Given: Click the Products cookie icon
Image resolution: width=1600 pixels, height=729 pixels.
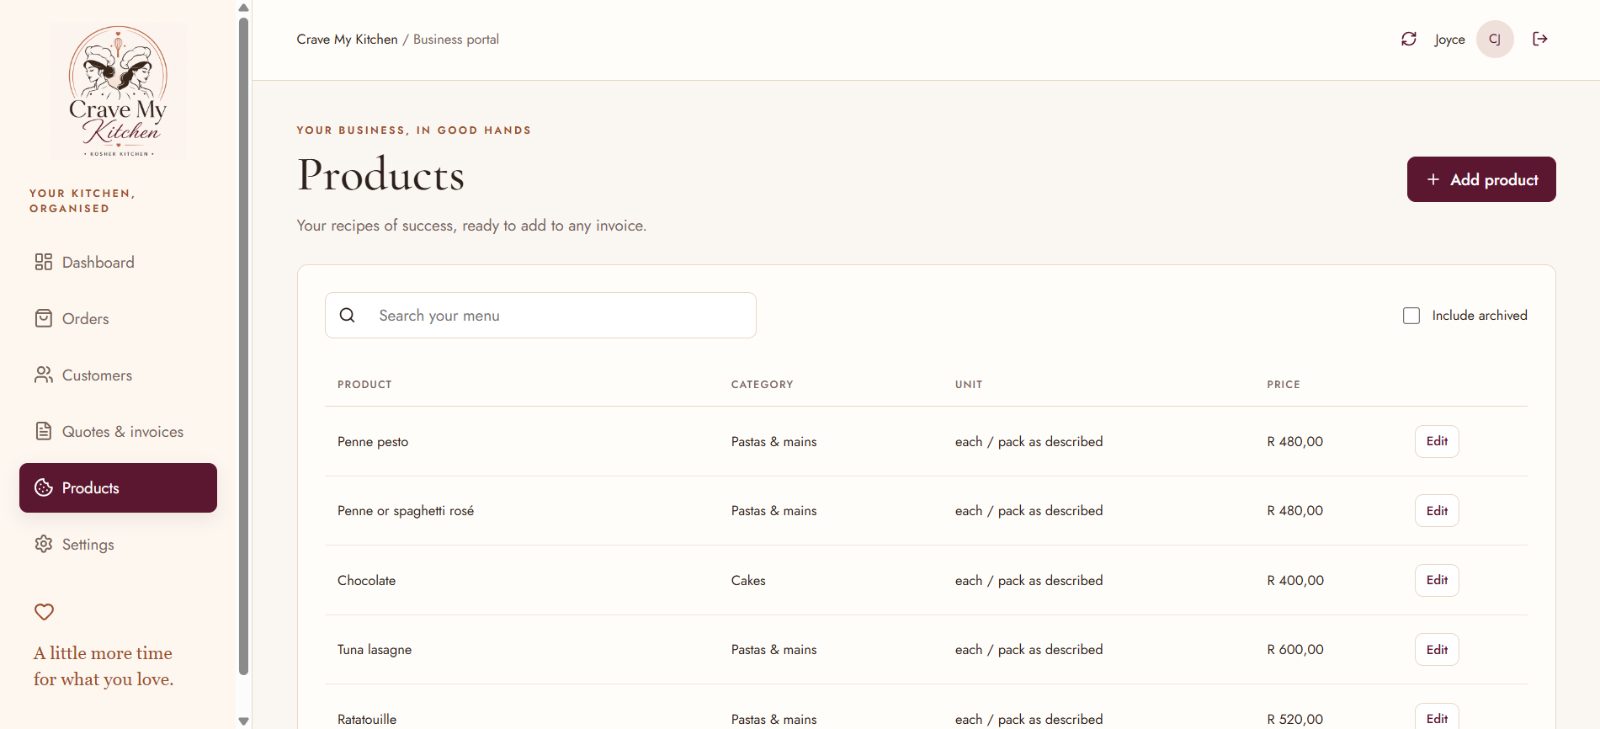Looking at the screenshot, I should click(x=43, y=488).
